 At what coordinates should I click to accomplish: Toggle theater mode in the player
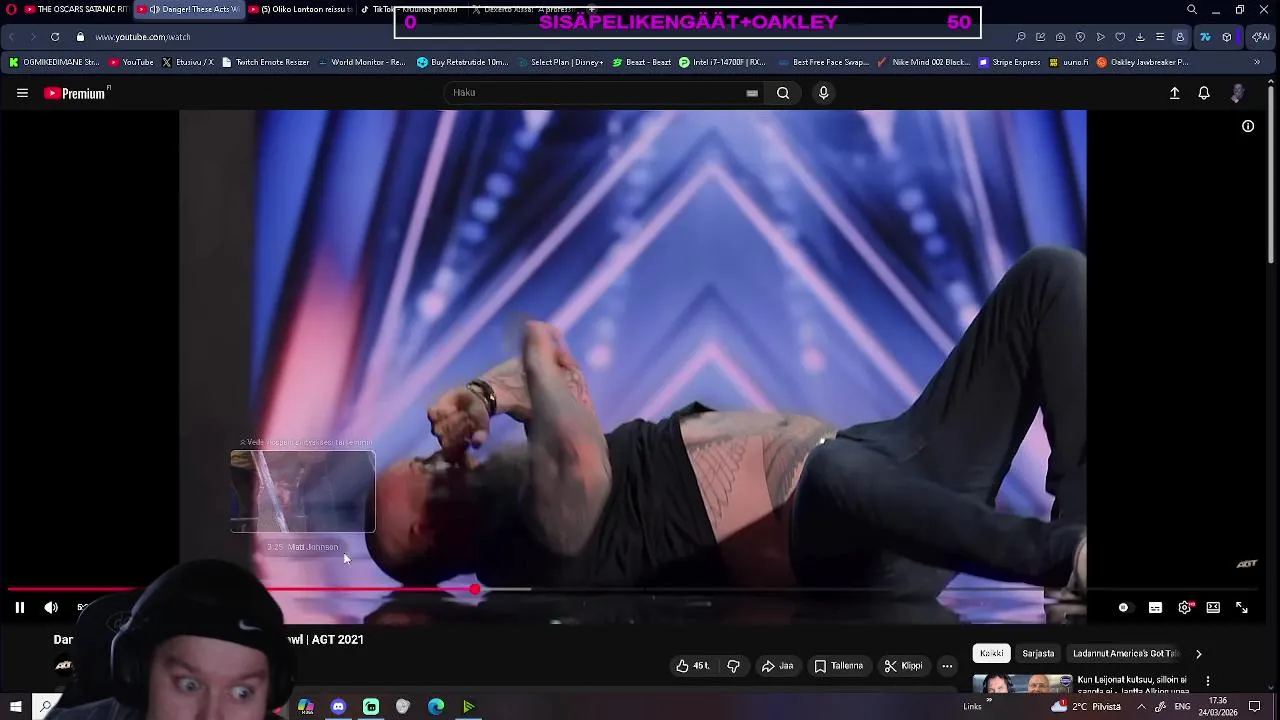1213,607
